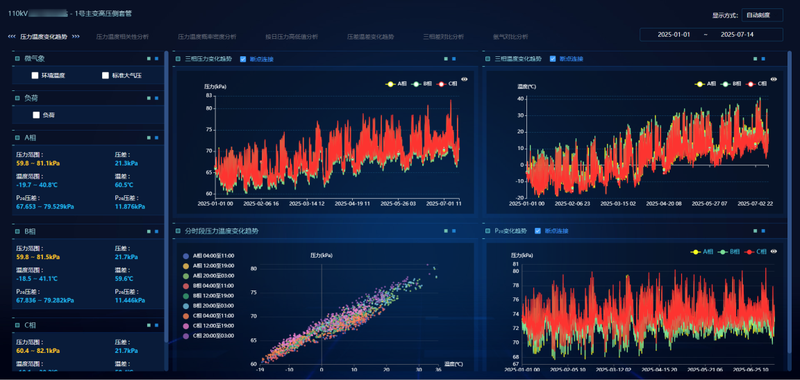Enable the 标准大气压 checkbox
Image resolution: width=800 pixels, height=380 pixels.
pyautogui.click(x=105, y=75)
